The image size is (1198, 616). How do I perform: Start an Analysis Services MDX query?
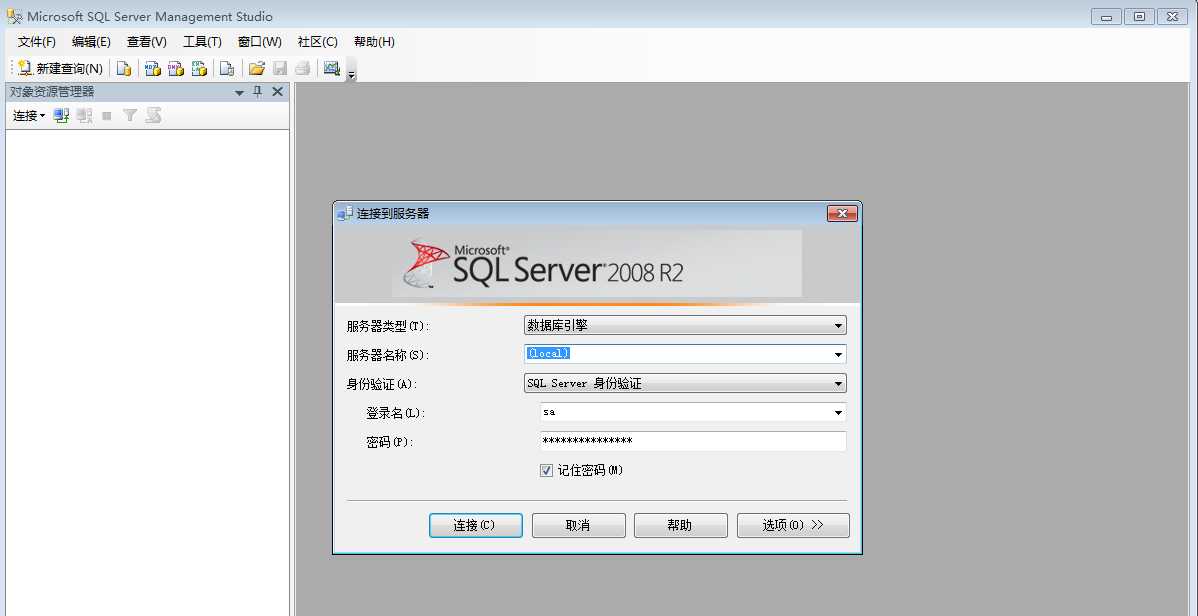(153, 69)
